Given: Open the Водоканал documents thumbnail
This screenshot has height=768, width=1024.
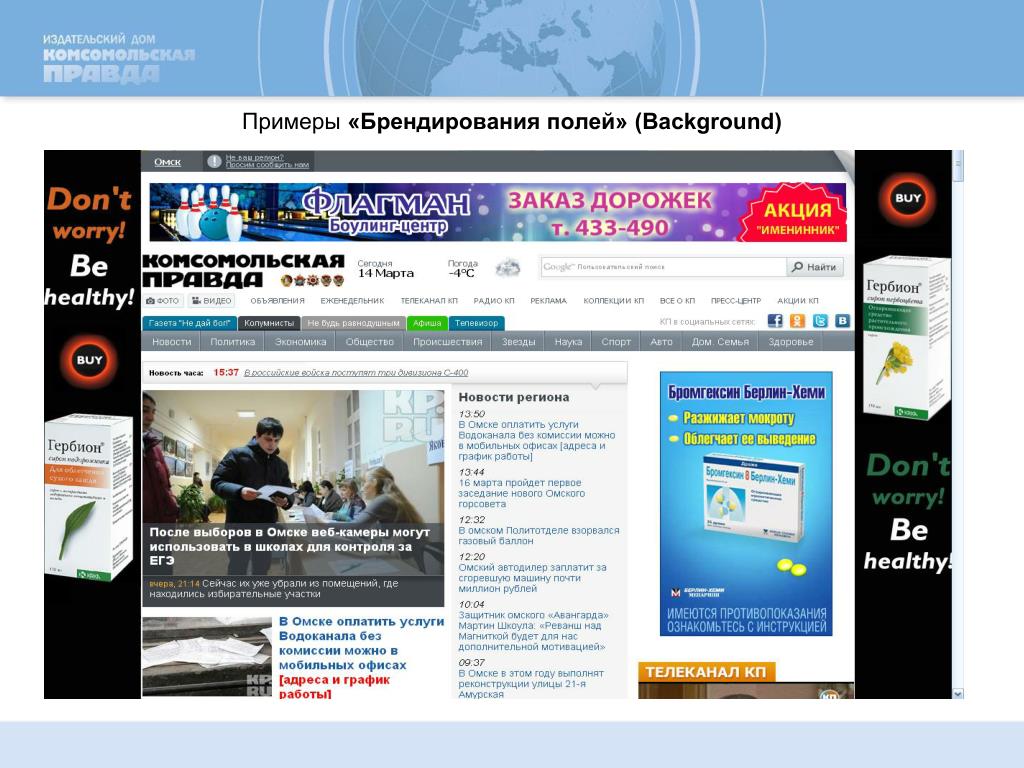Looking at the screenshot, I should pos(207,657).
